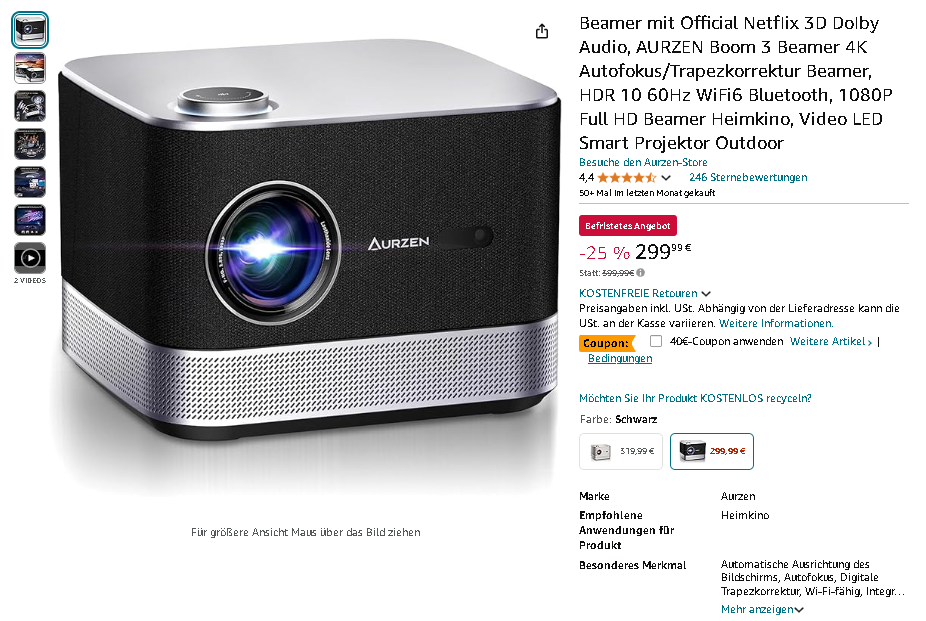Click the info icon beside the crossed-out price
This screenshot has width=926, height=621.
641,273
